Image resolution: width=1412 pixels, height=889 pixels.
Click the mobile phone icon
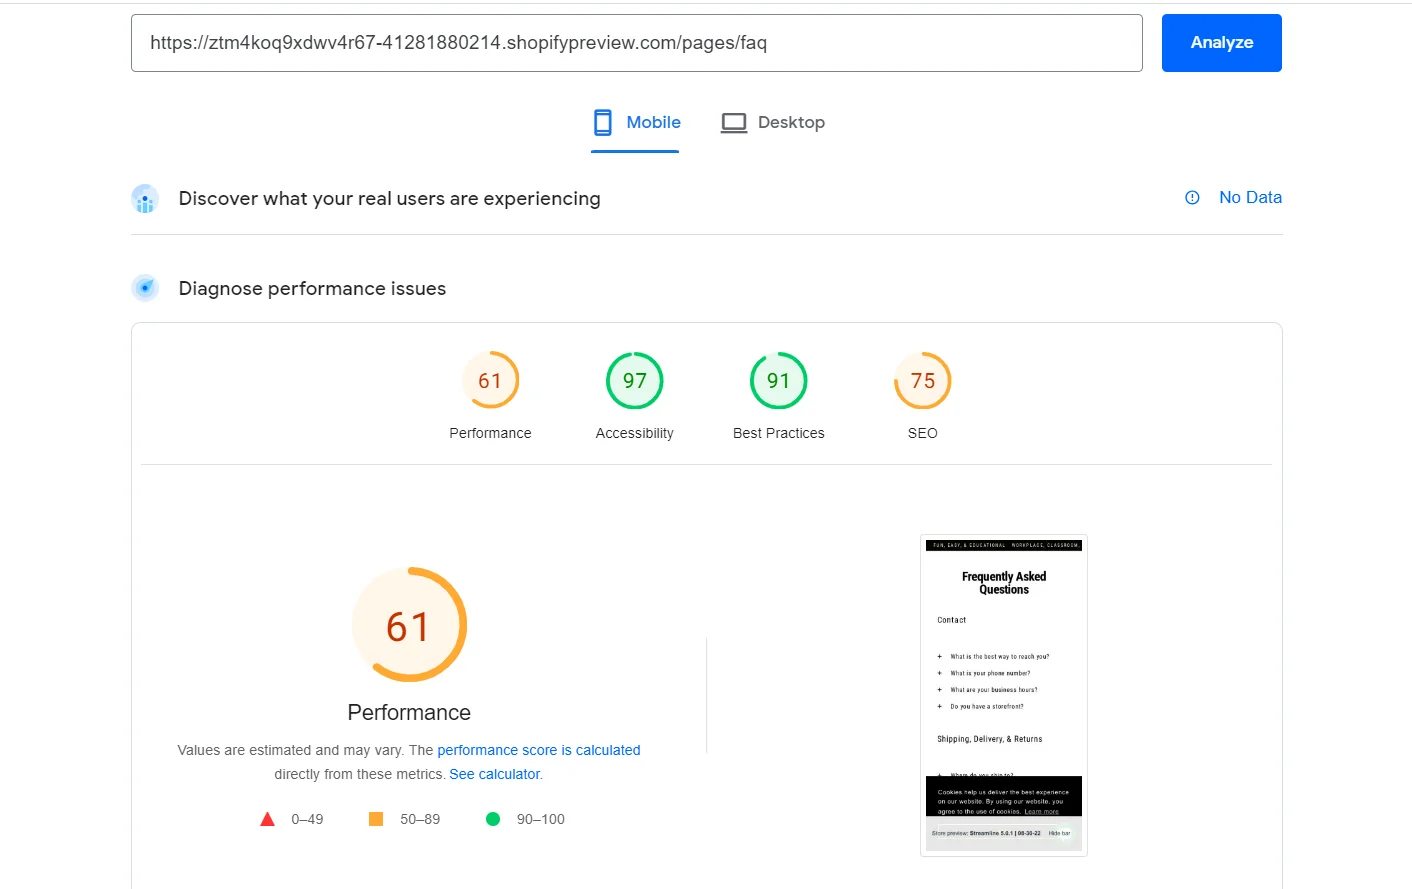[603, 123]
